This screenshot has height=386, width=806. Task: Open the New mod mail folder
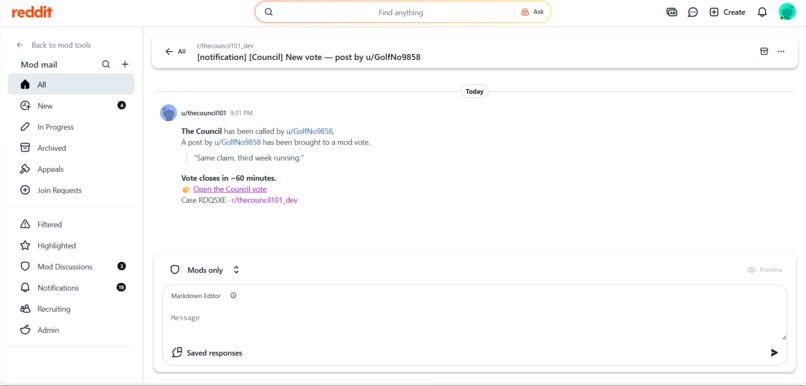click(71, 105)
